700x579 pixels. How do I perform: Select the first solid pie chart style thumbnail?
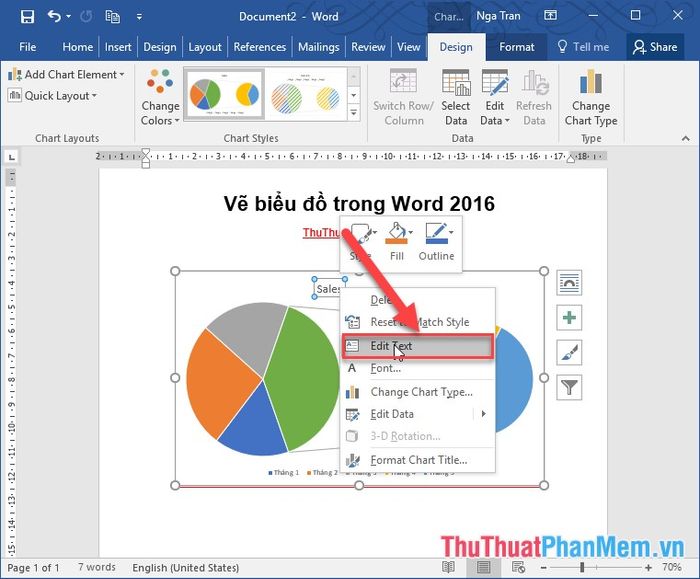(225, 94)
